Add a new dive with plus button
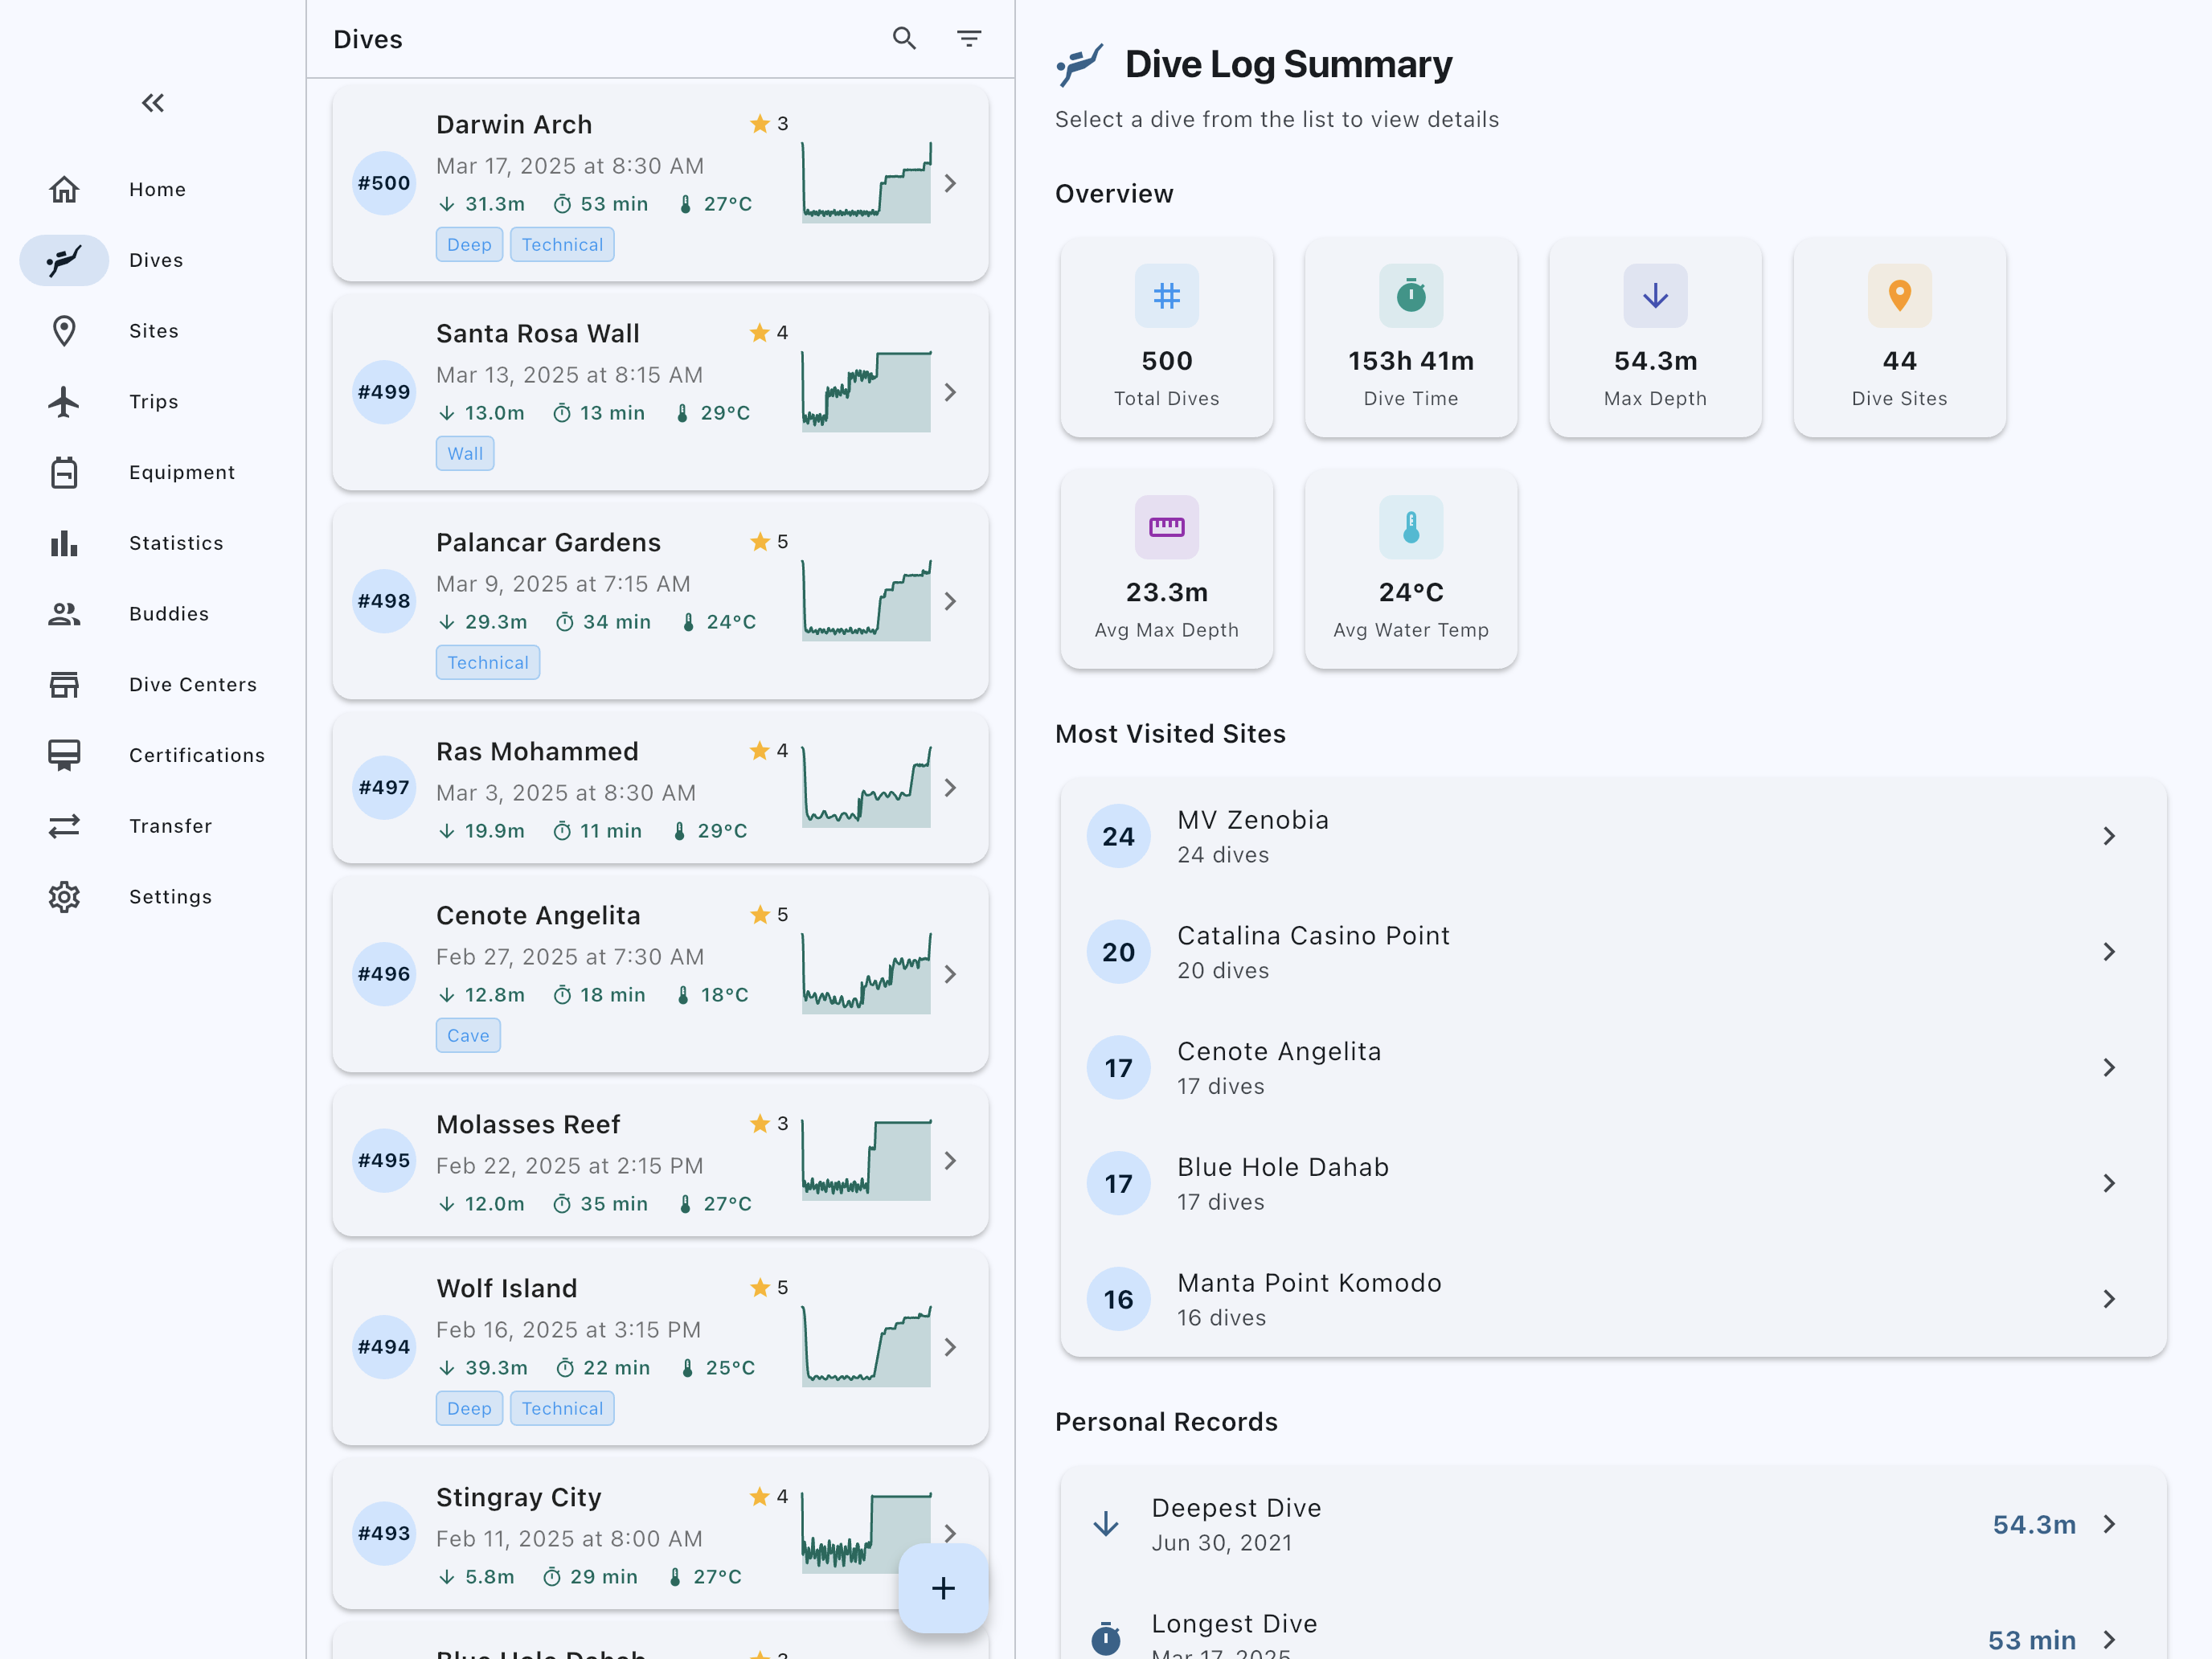 [942, 1587]
